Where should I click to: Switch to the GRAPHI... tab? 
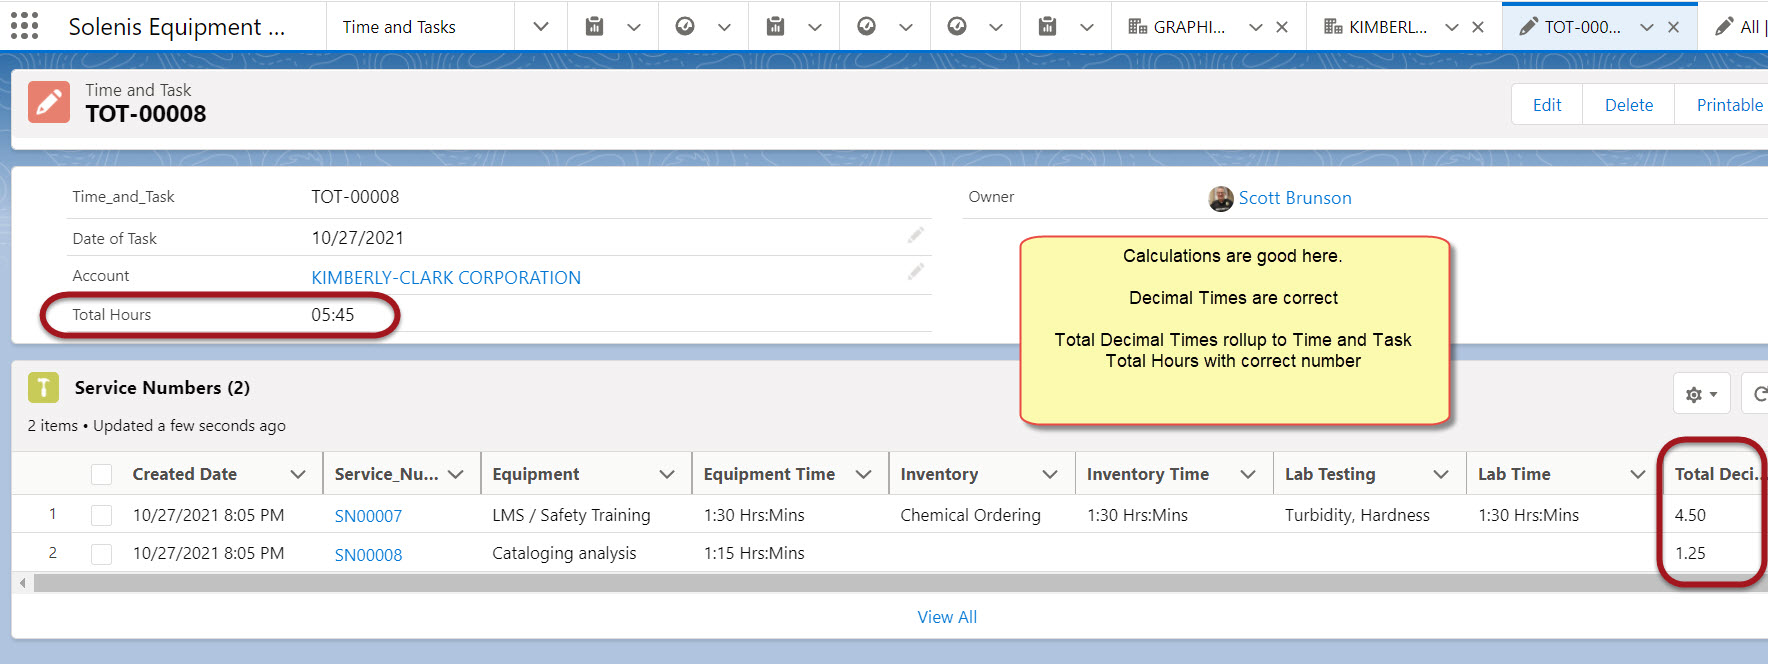pos(1188,27)
